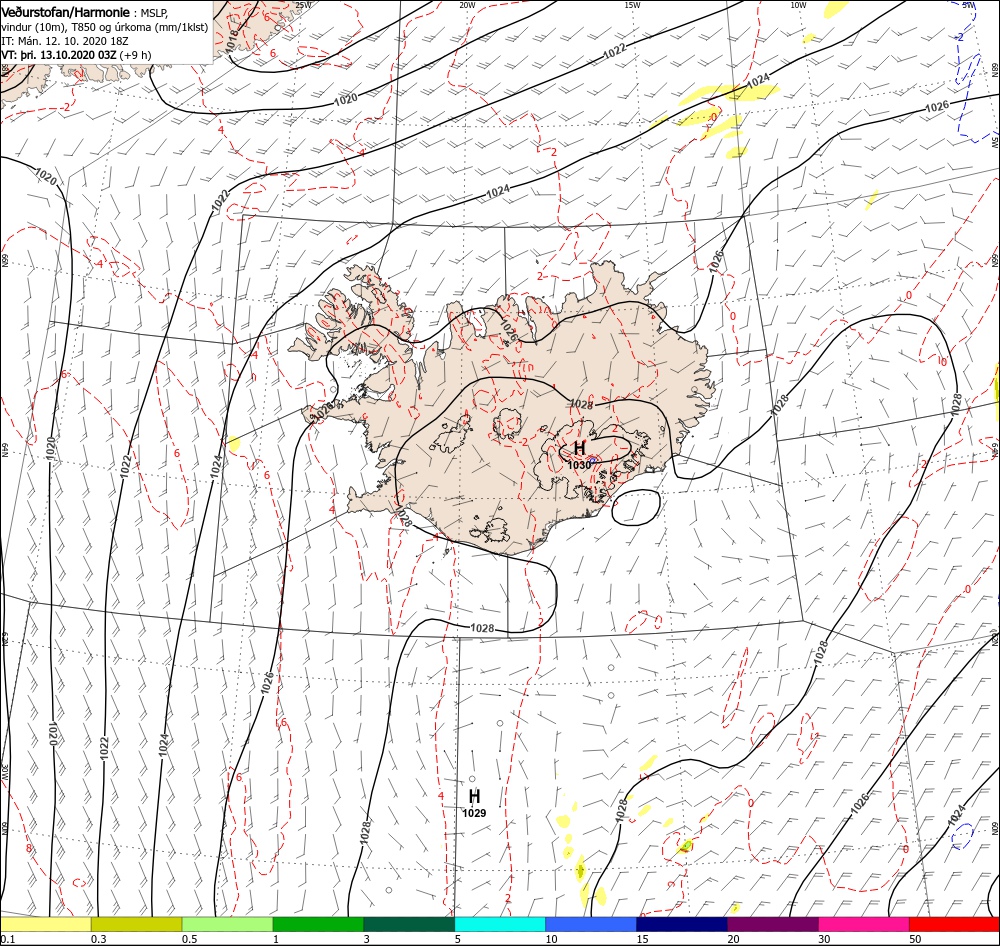
Task: Pick the blue 10 mm legend swatch
Action: [591, 924]
